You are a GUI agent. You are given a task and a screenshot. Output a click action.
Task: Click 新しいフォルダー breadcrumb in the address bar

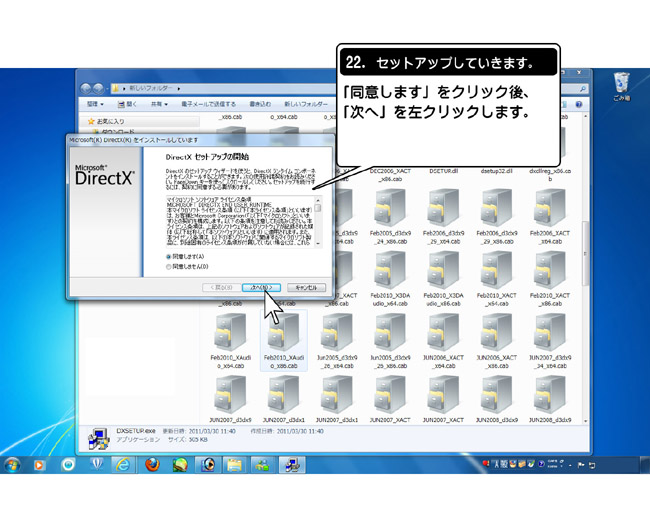pyautogui.click(x=150, y=88)
